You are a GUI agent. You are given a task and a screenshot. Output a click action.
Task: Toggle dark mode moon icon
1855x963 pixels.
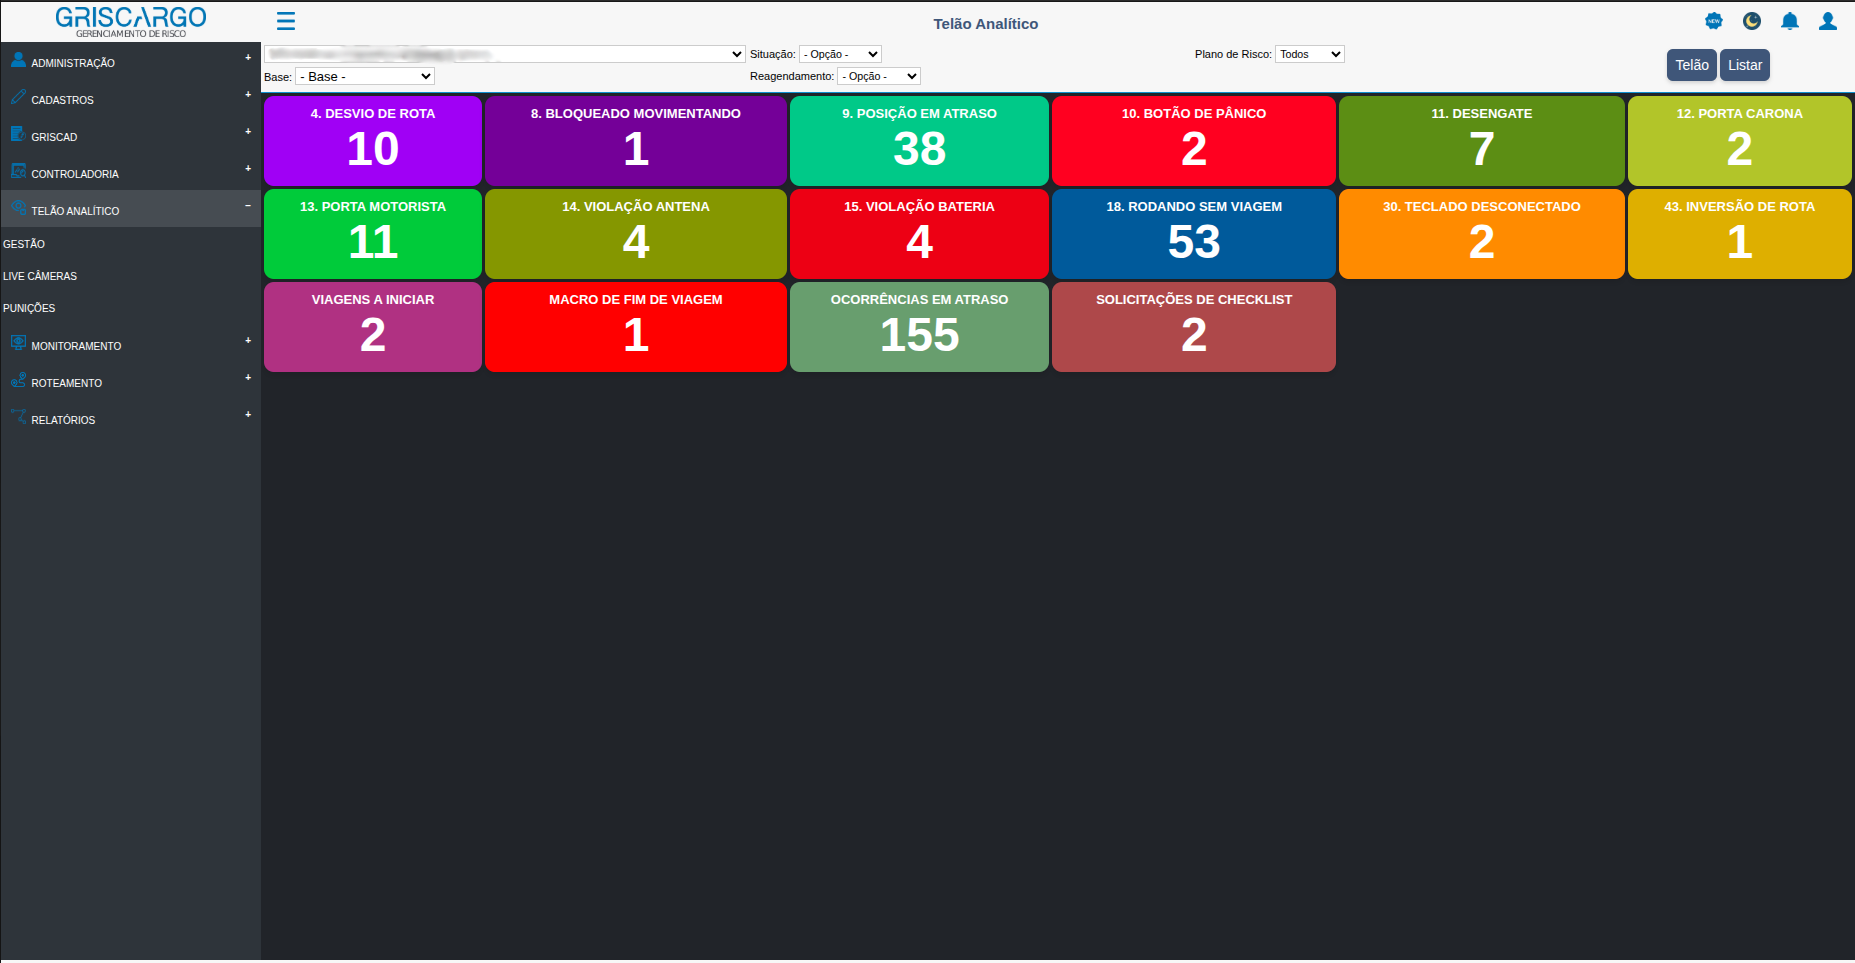(1751, 21)
